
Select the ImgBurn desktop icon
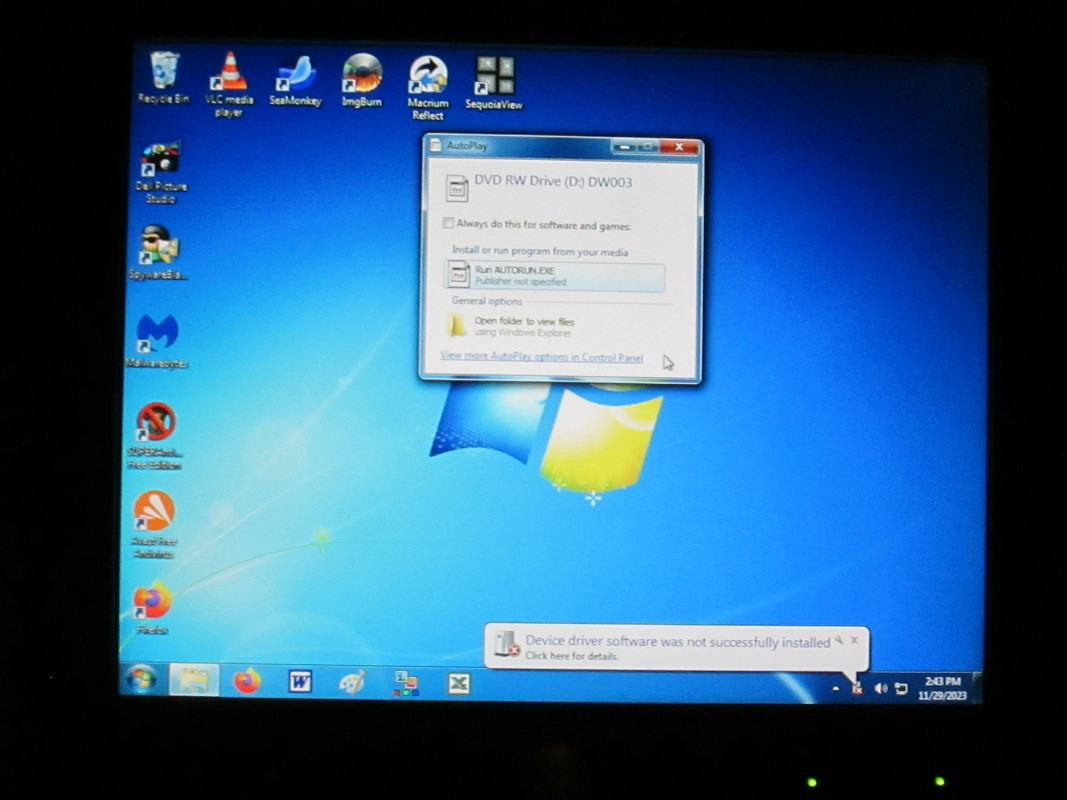pyautogui.click(x=361, y=80)
